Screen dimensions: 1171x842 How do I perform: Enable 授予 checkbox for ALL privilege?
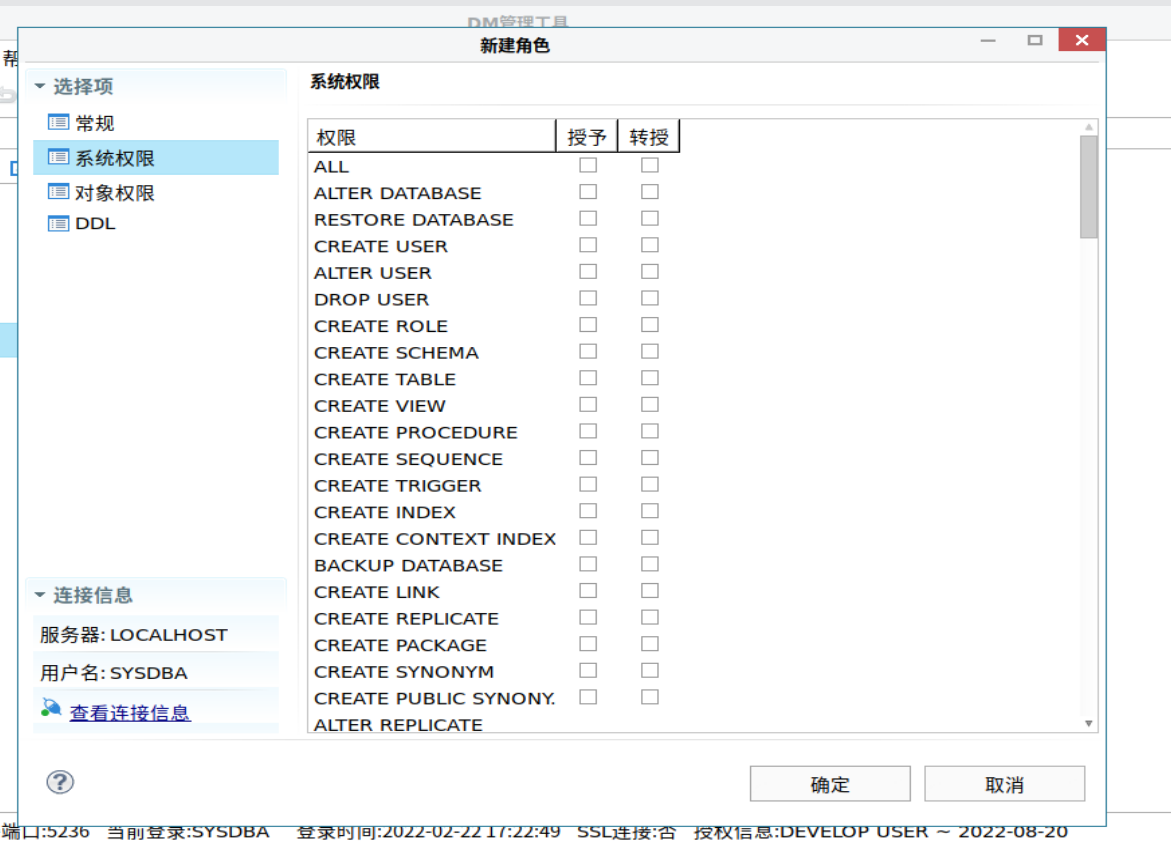(588, 164)
